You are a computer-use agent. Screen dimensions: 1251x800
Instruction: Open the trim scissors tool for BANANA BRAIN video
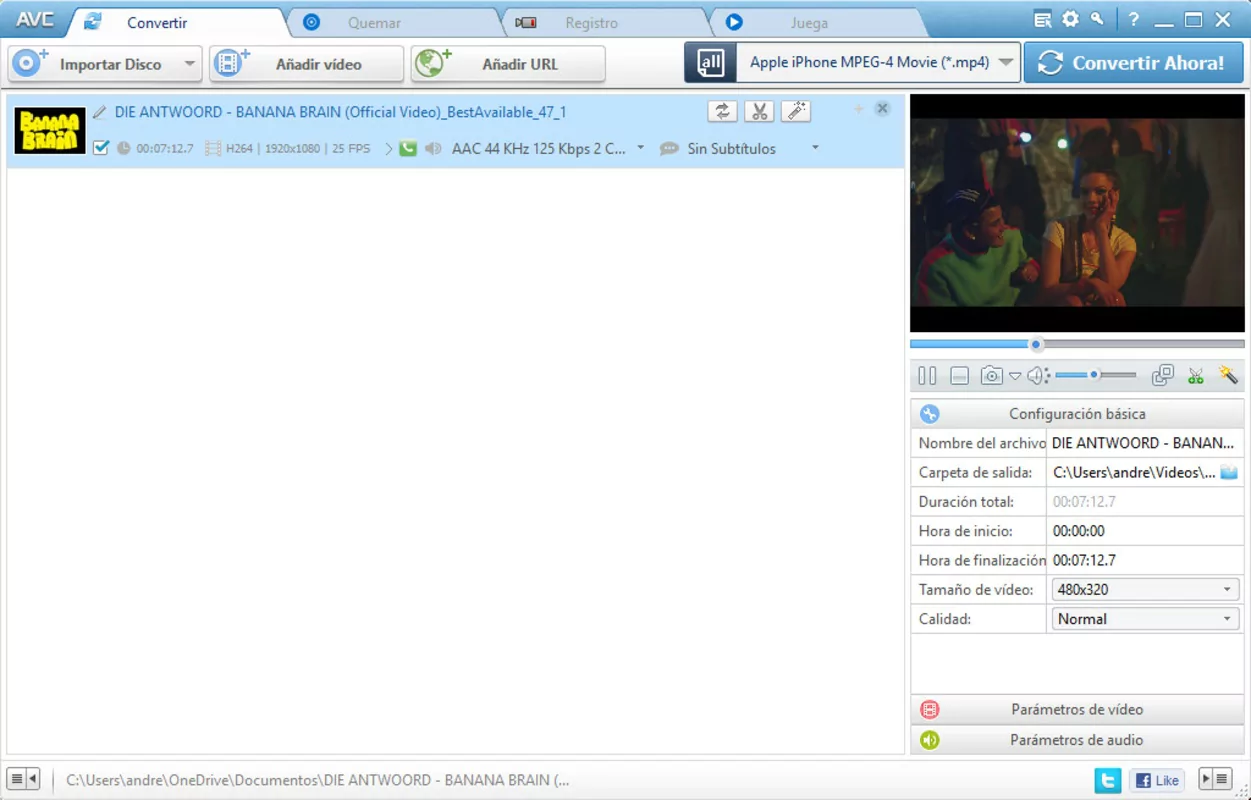(x=759, y=111)
